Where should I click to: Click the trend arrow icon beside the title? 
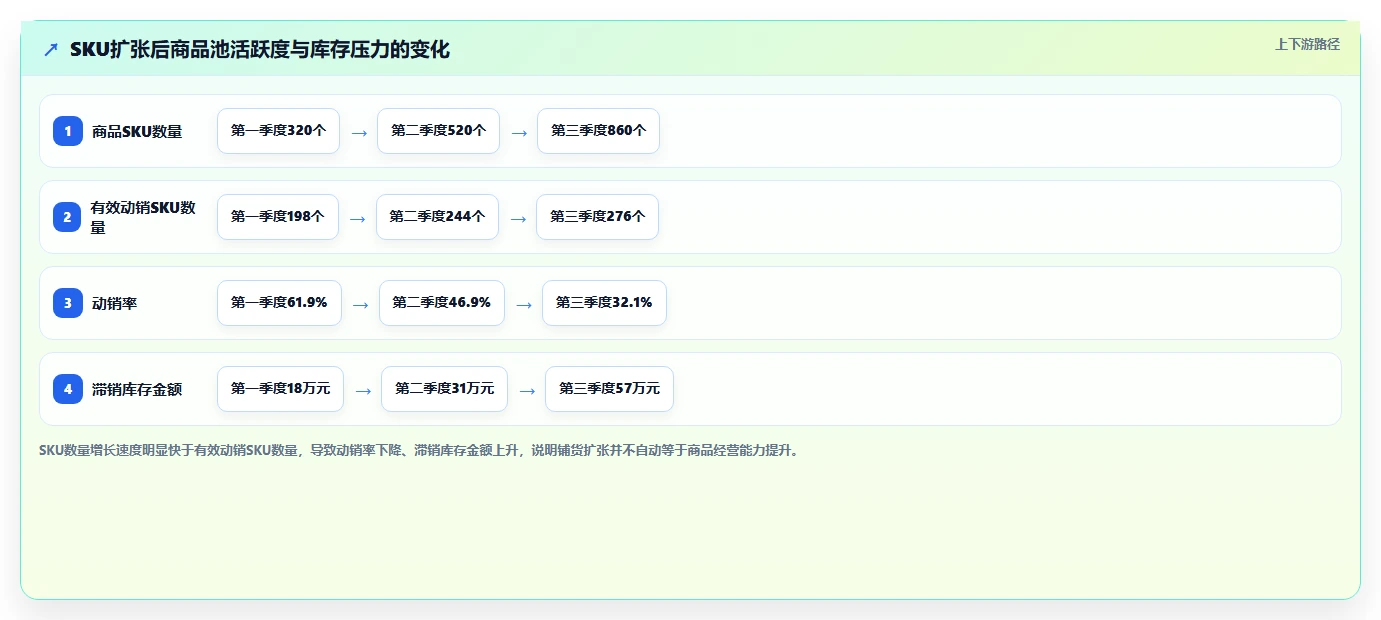(51, 49)
